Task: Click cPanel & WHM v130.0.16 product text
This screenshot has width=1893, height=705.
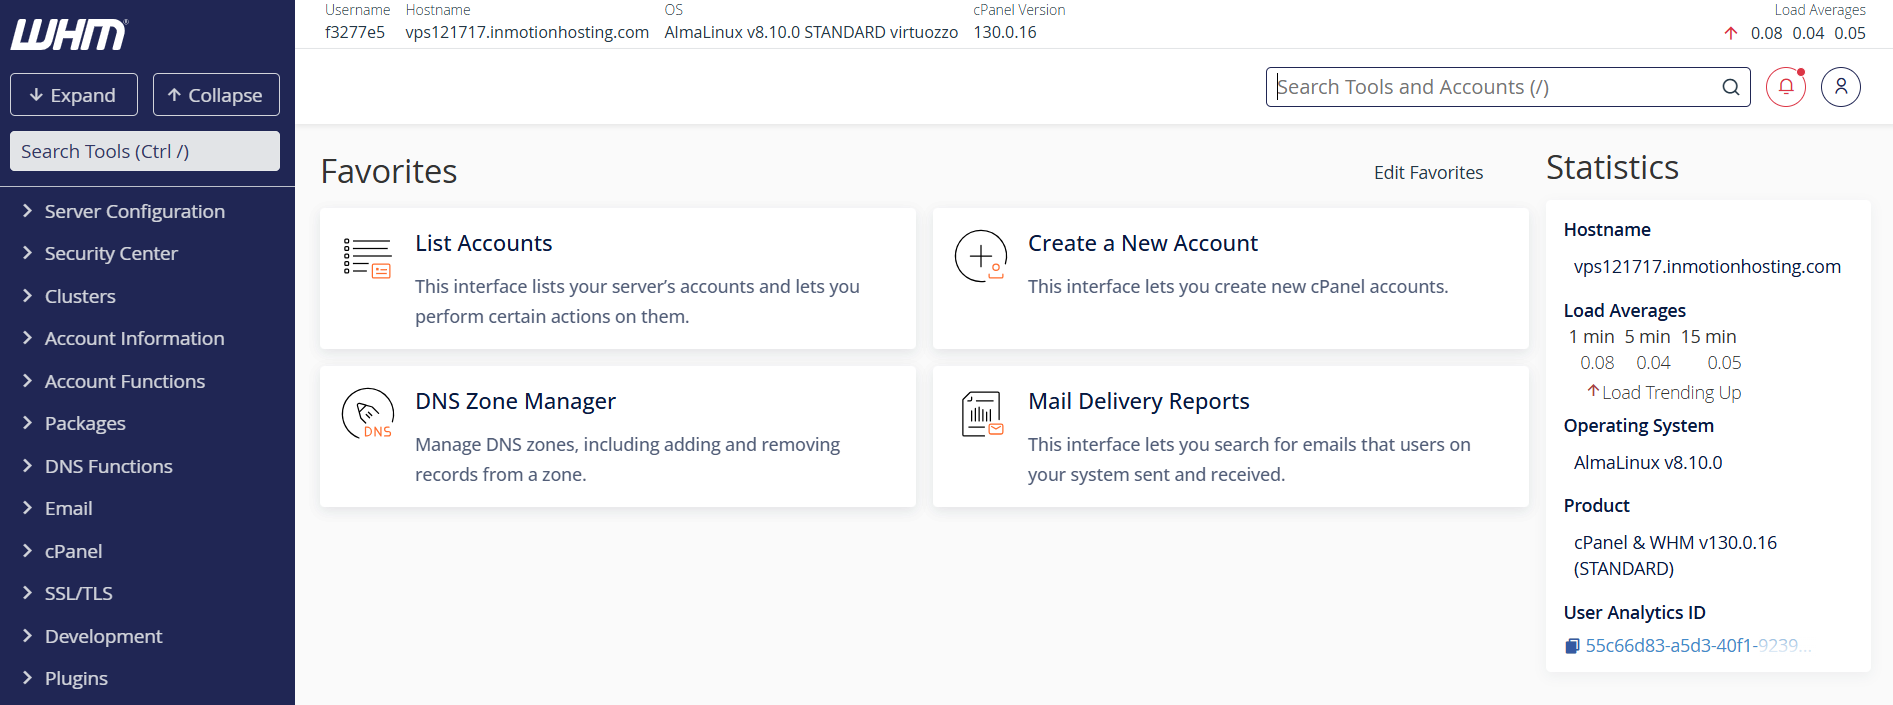Action: (1676, 555)
